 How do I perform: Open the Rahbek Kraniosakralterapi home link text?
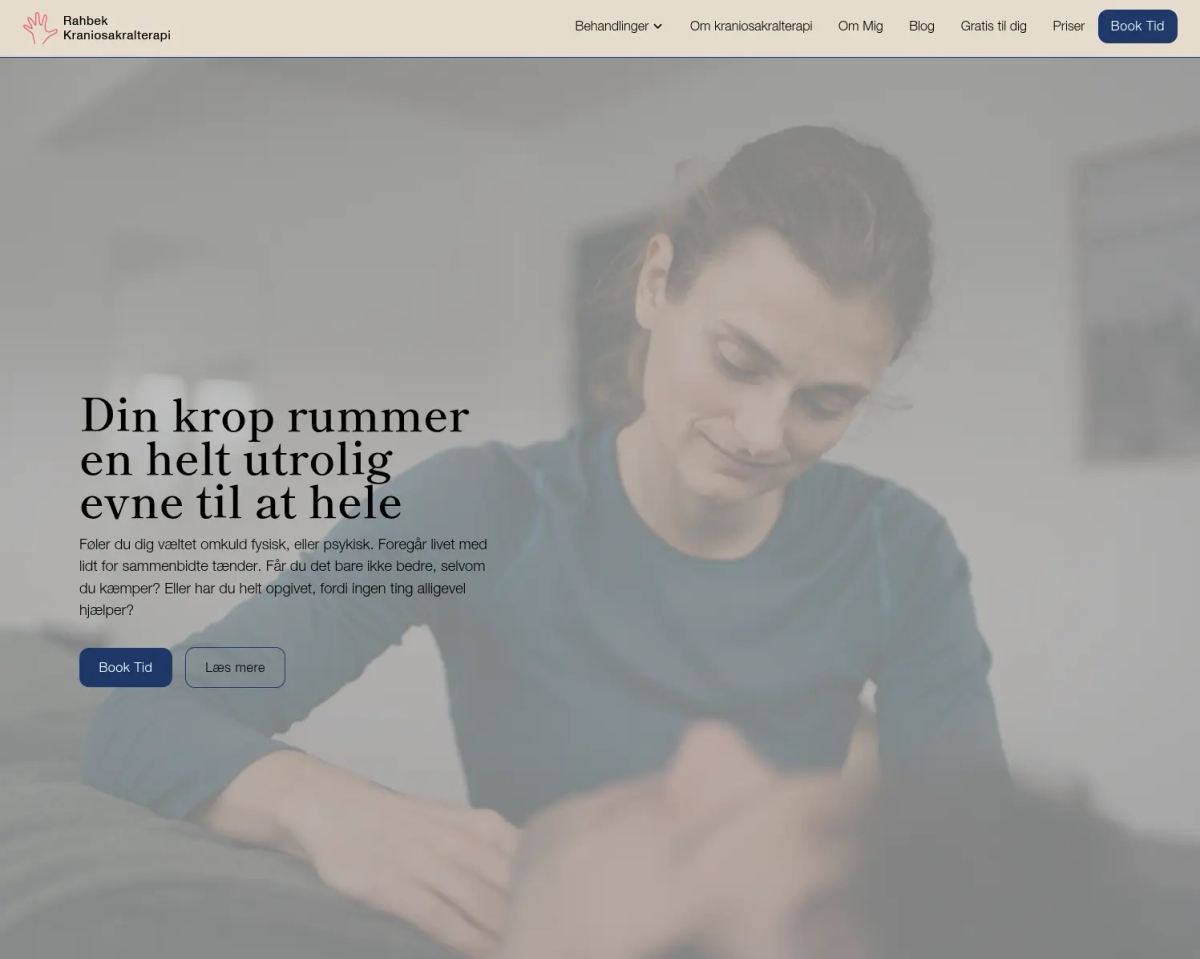click(116, 28)
